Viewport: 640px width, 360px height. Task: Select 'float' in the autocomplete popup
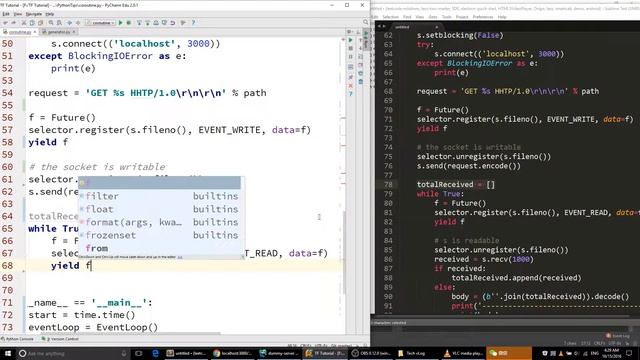pos(160,209)
